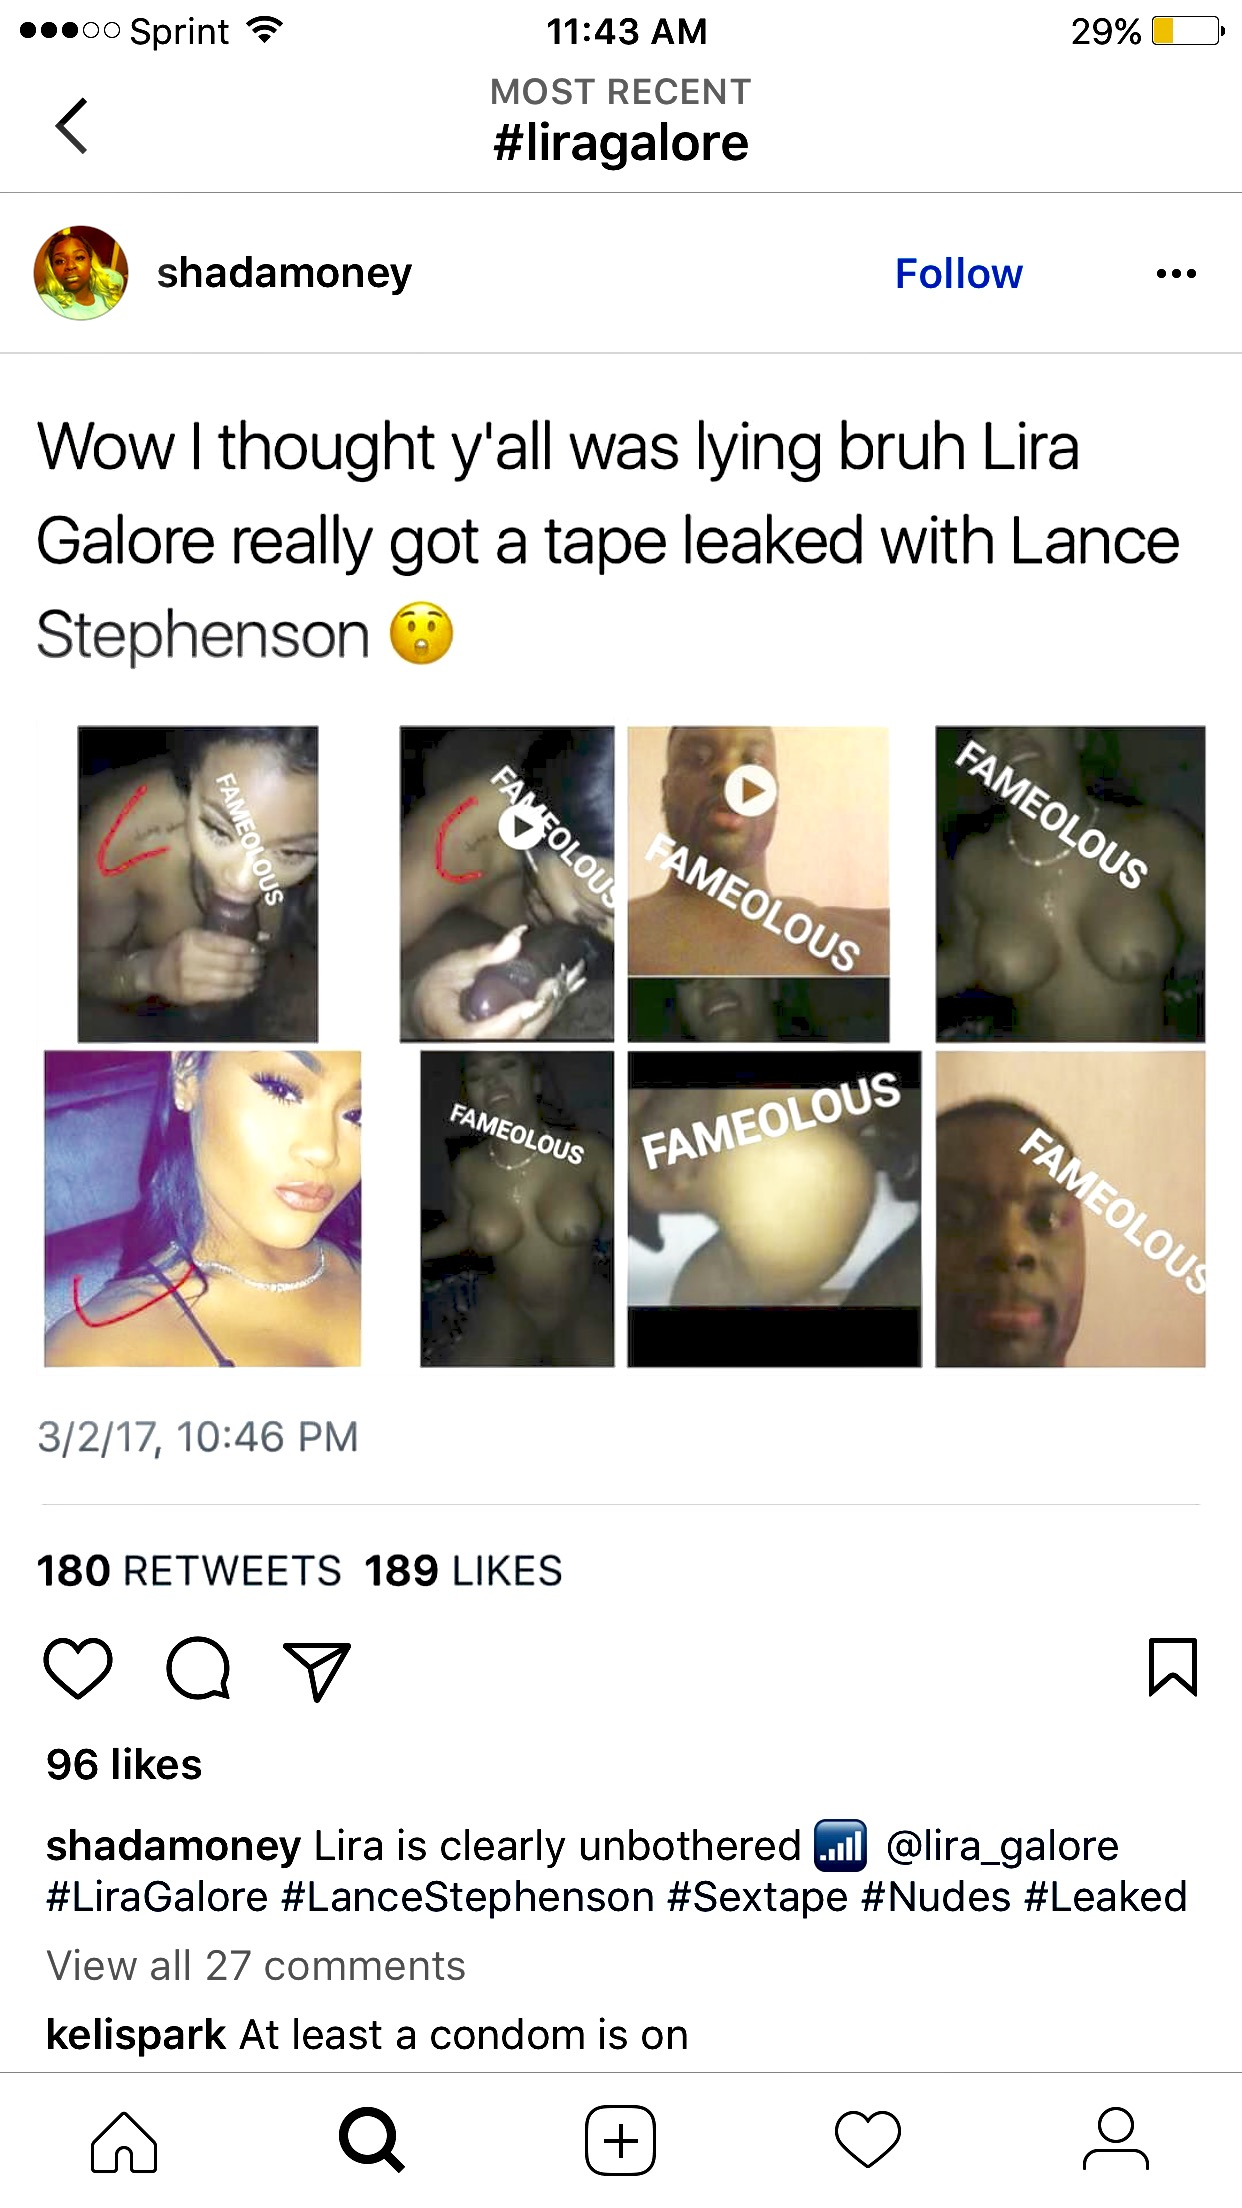View who liked via 96 likes

[x=124, y=1765]
